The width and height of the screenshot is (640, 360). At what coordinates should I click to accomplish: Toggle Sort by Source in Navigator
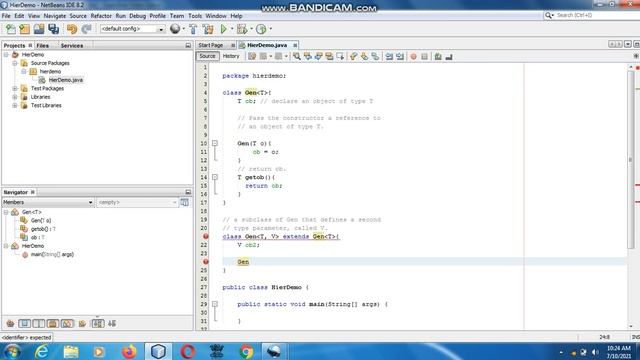112,324
